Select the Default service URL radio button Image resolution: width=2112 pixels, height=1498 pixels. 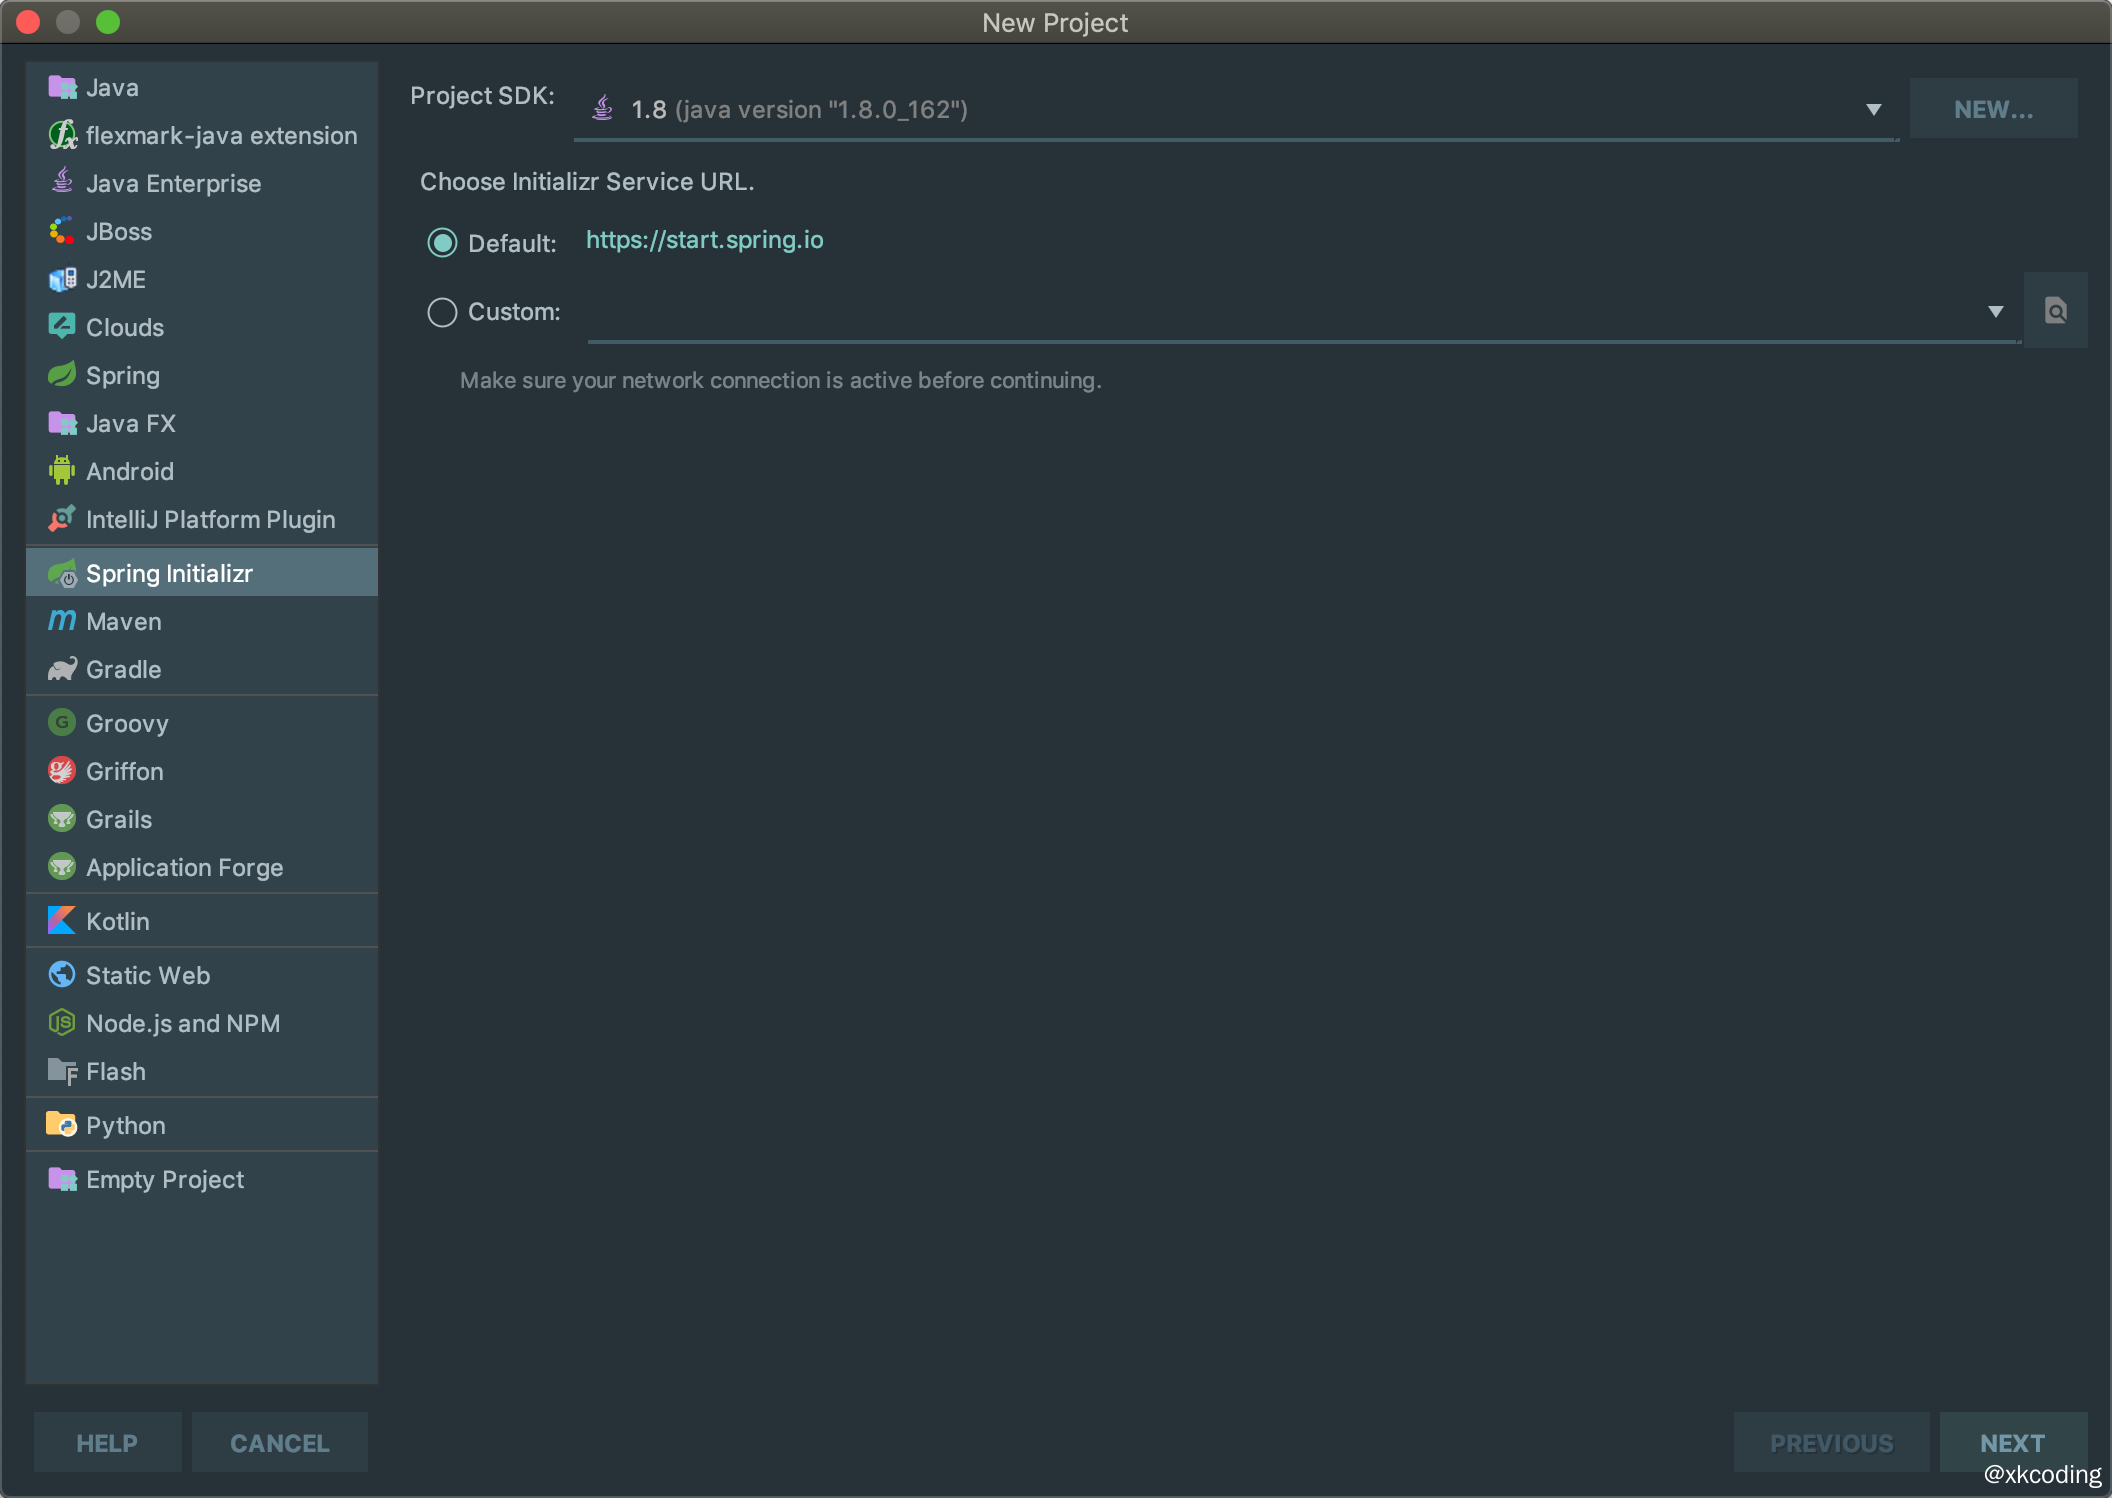[442, 243]
